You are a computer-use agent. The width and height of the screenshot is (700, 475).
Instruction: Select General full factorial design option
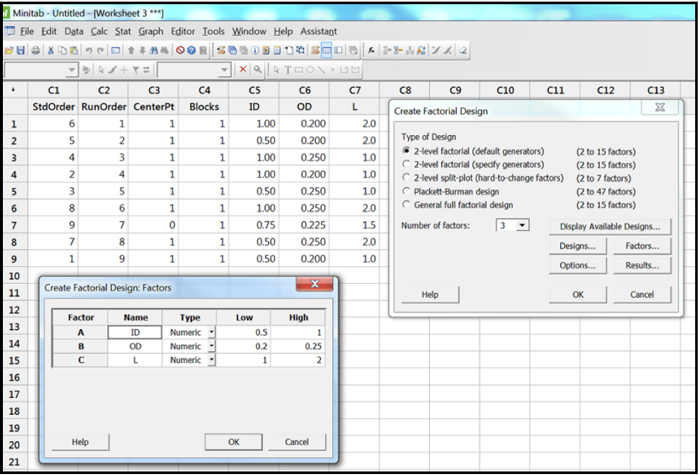tap(406, 204)
